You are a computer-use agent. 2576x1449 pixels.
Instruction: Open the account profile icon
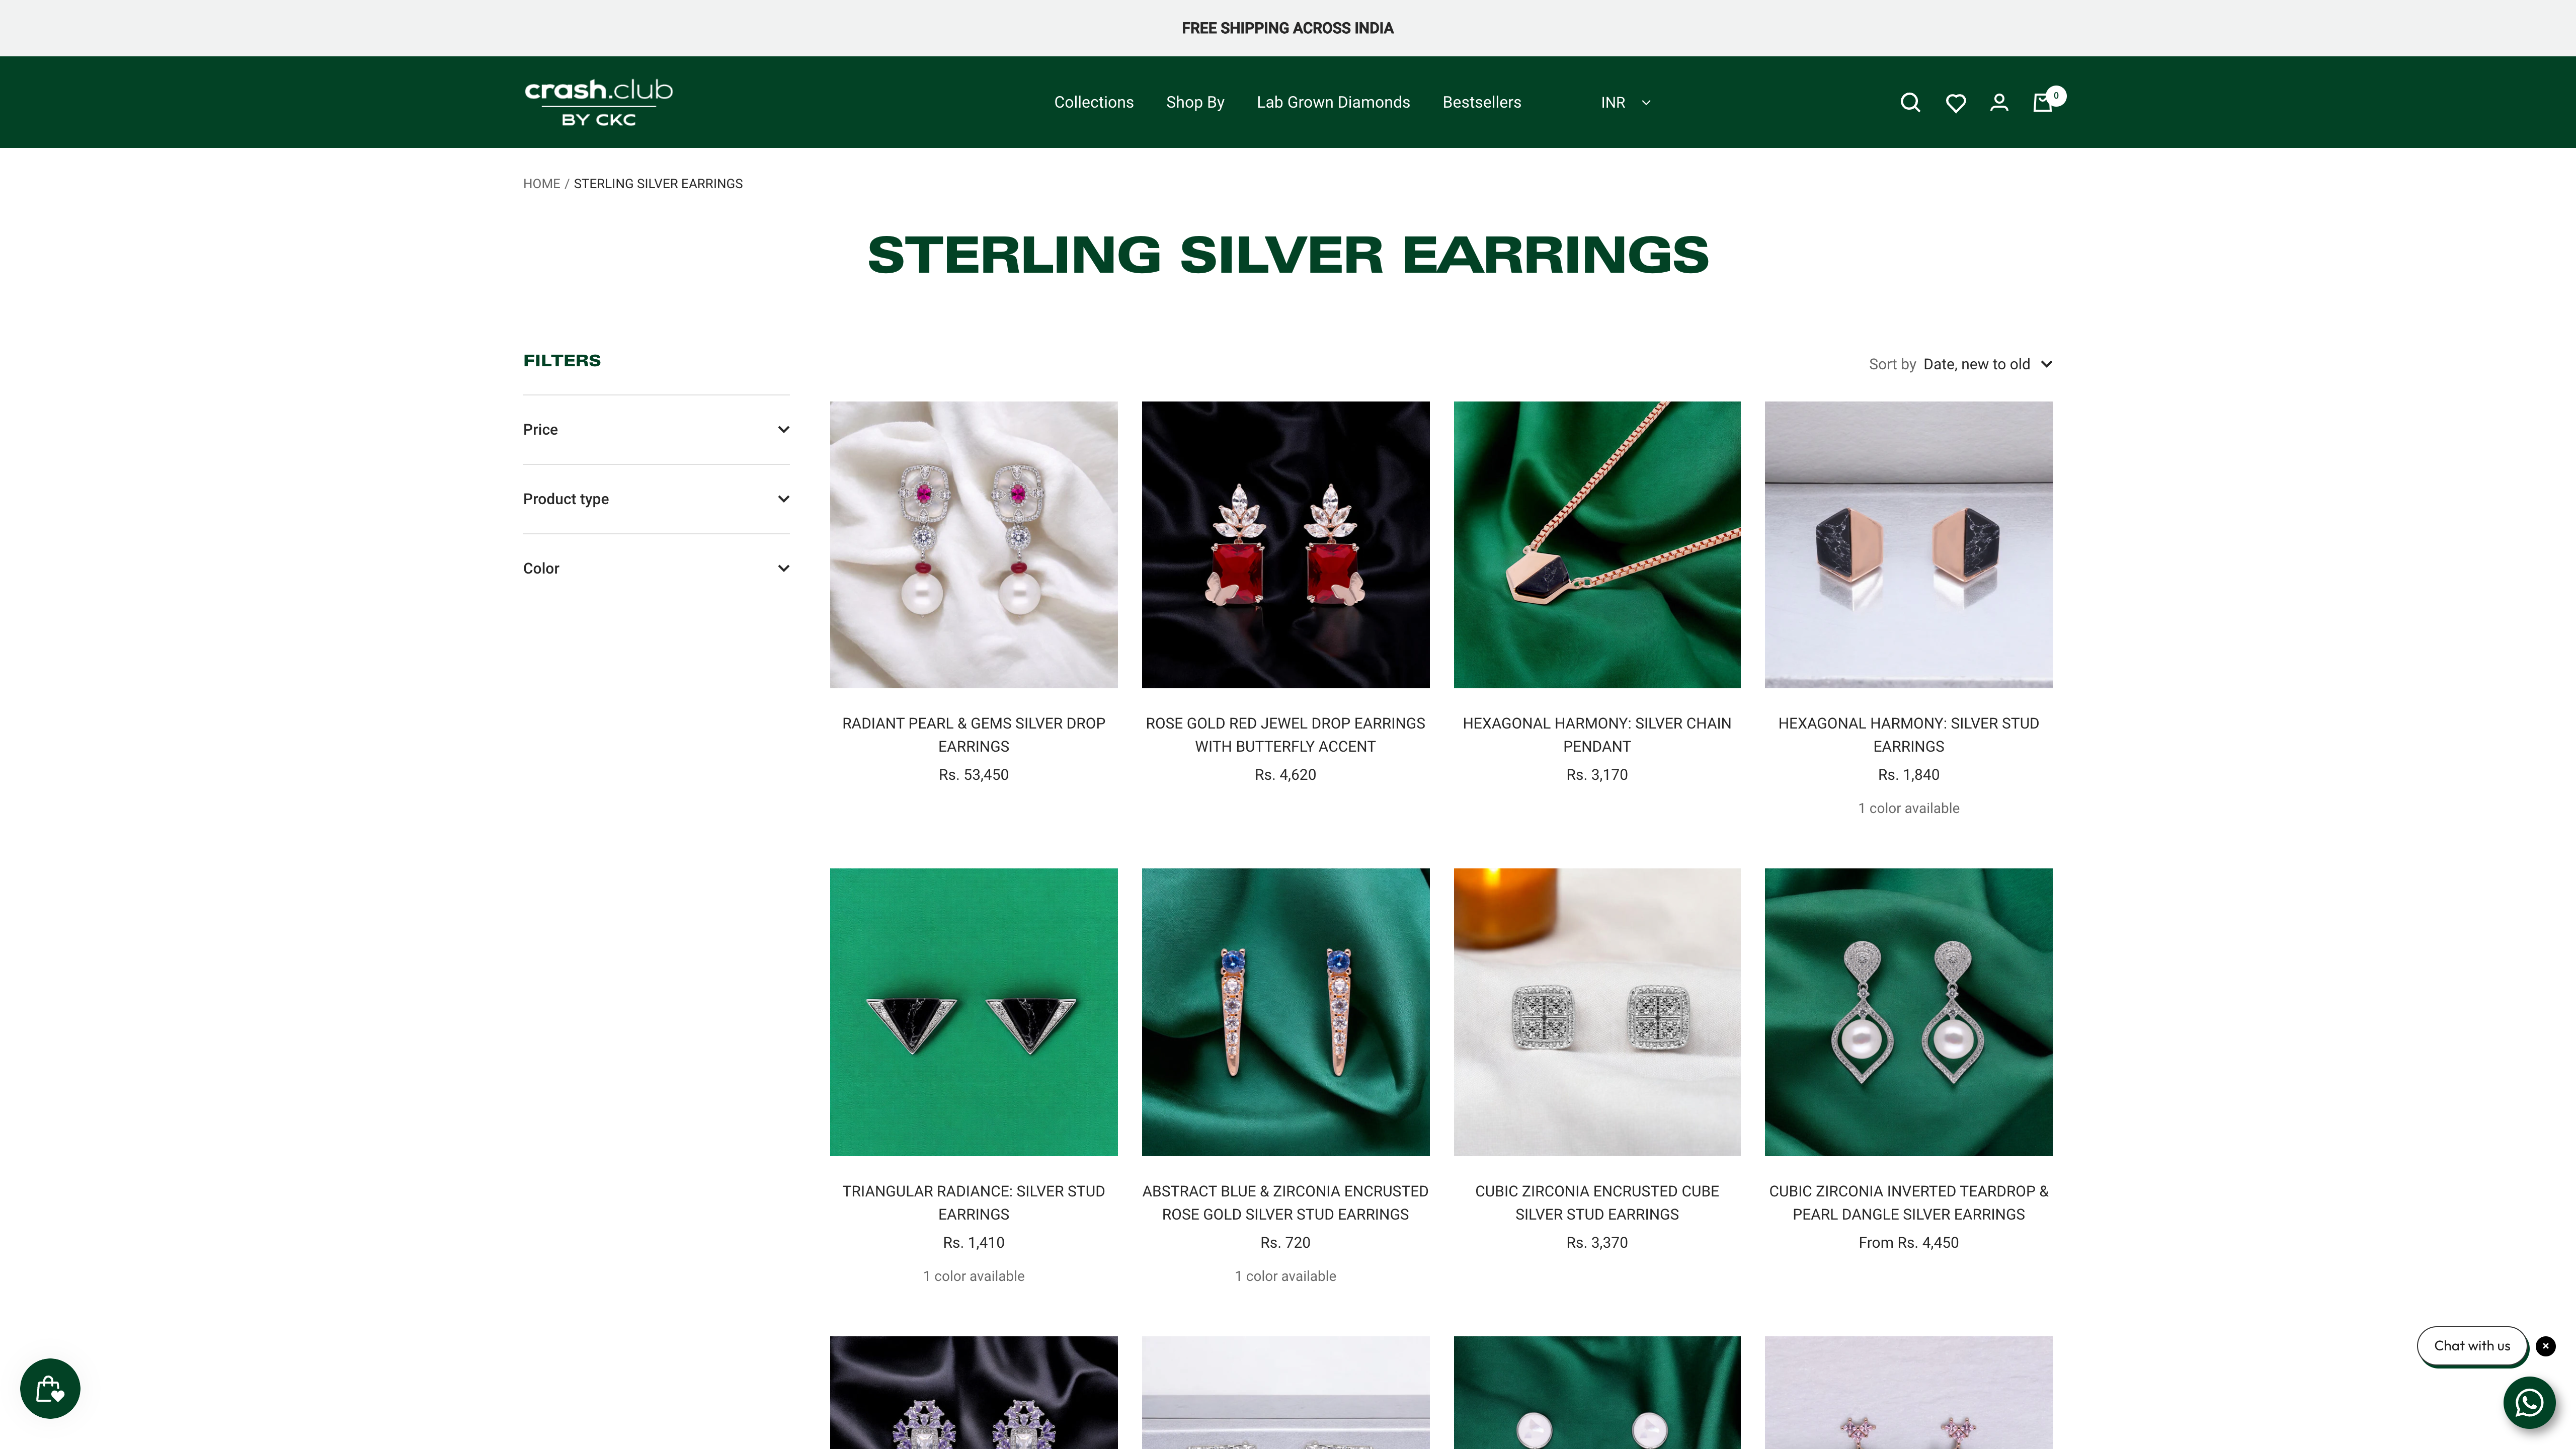1999,102
